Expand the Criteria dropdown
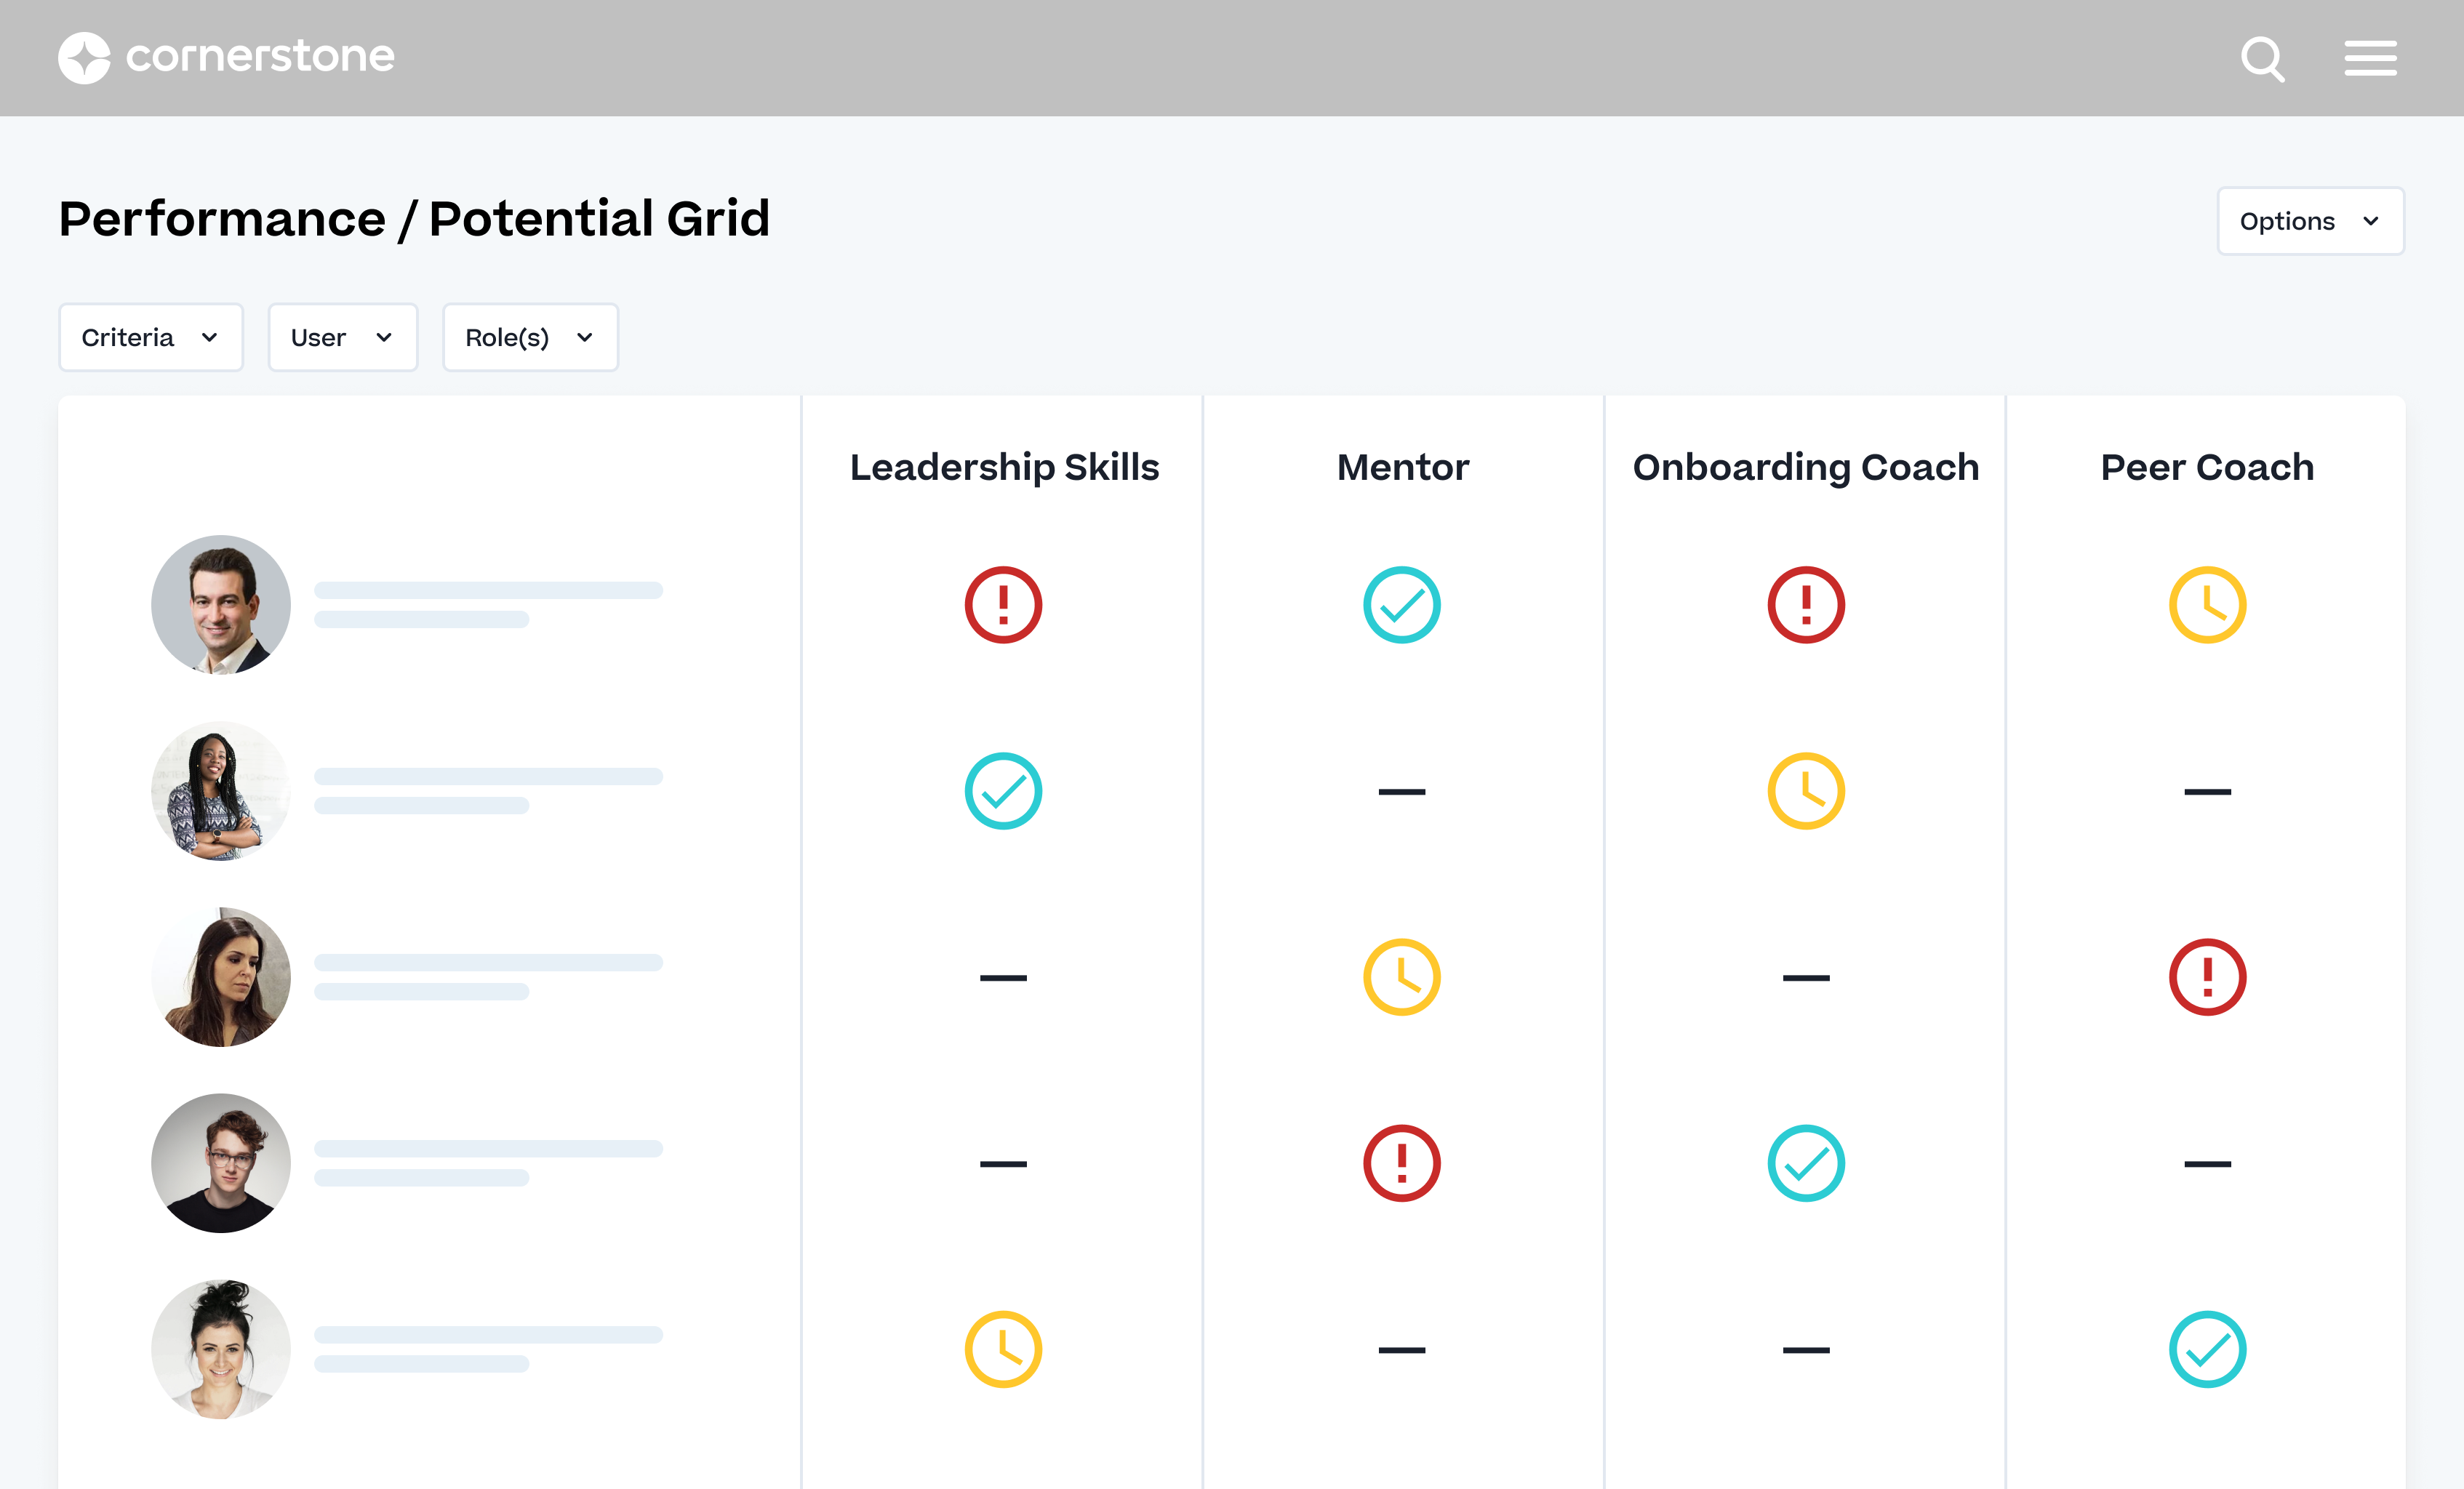2464x1489 pixels. 151,337
